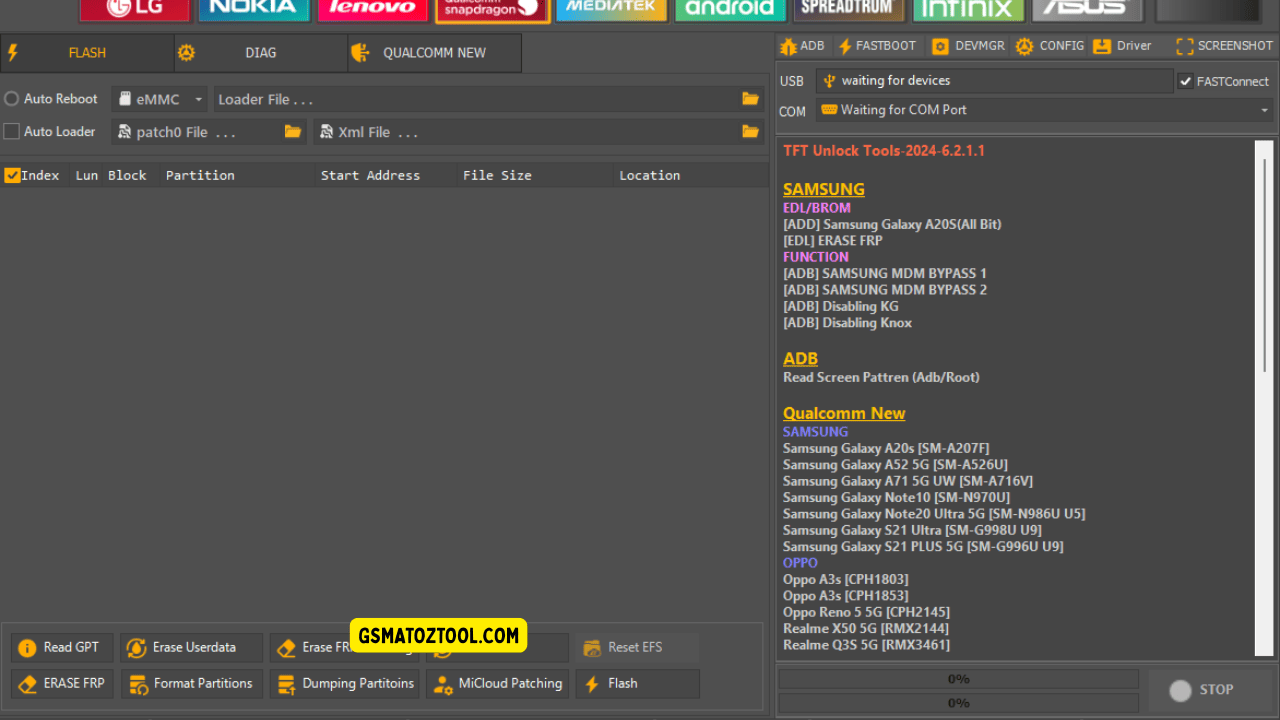The width and height of the screenshot is (1280, 720).
Task: Click the Loader File folder browse icon
Action: pyautogui.click(x=750, y=99)
